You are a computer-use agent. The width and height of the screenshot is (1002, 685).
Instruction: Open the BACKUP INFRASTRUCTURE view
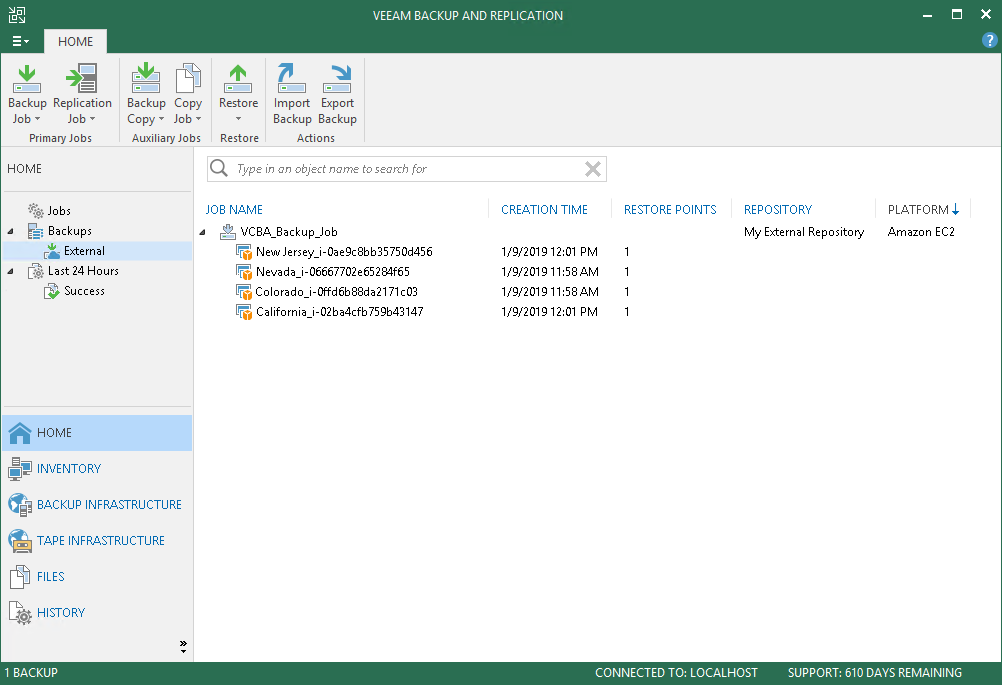point(97,505)
